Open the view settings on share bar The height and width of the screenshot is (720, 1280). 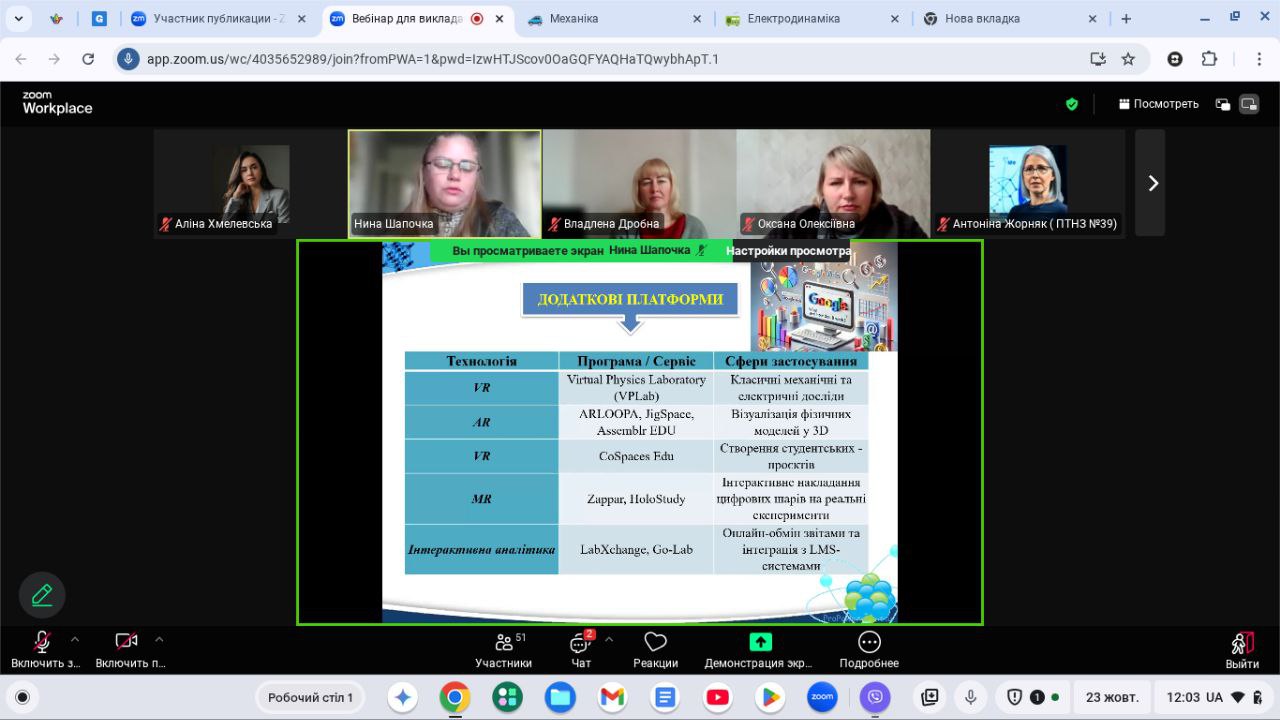787,251
